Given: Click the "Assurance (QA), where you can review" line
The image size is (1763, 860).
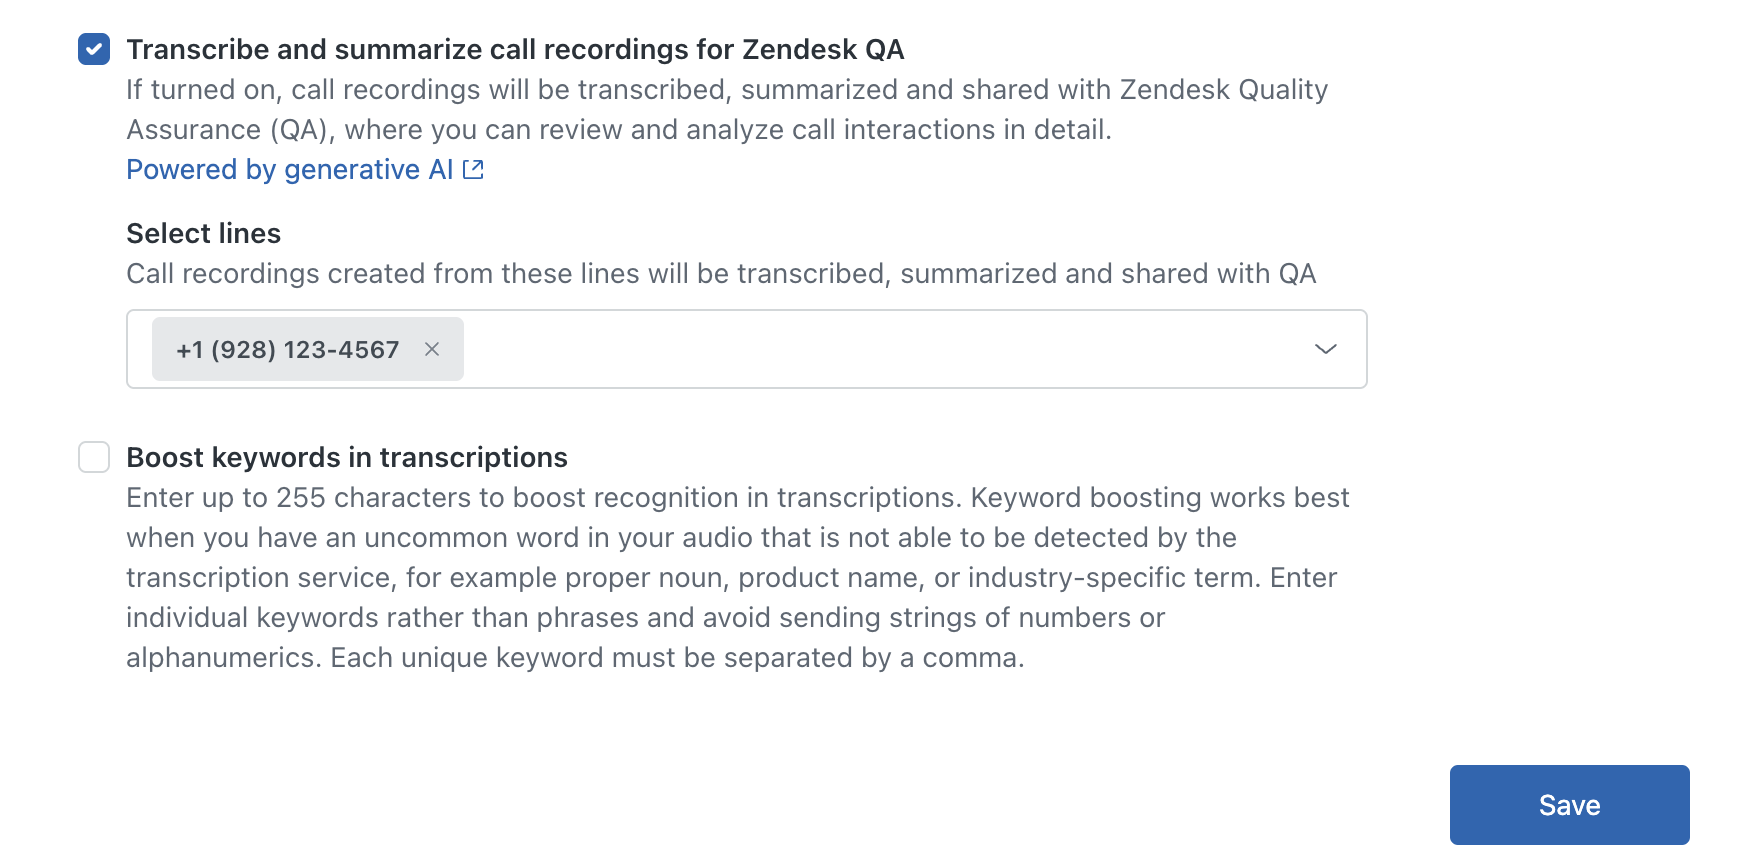Looking at the screenshot, I should [618, 130].
